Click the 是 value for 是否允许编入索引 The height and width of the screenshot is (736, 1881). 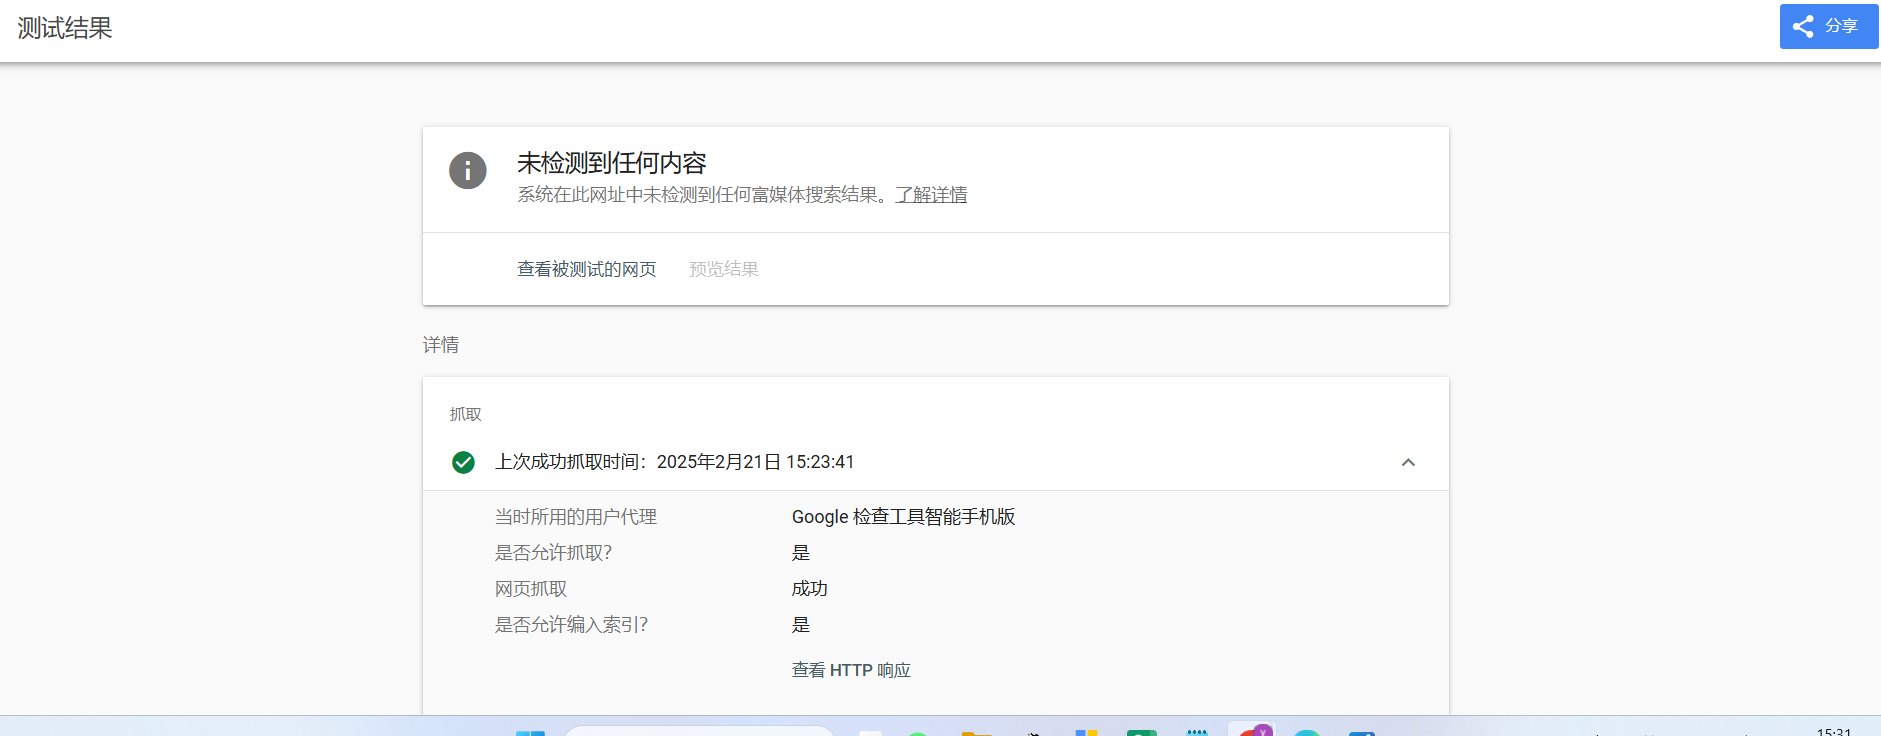pyautogui.click(x=801, y=625)
